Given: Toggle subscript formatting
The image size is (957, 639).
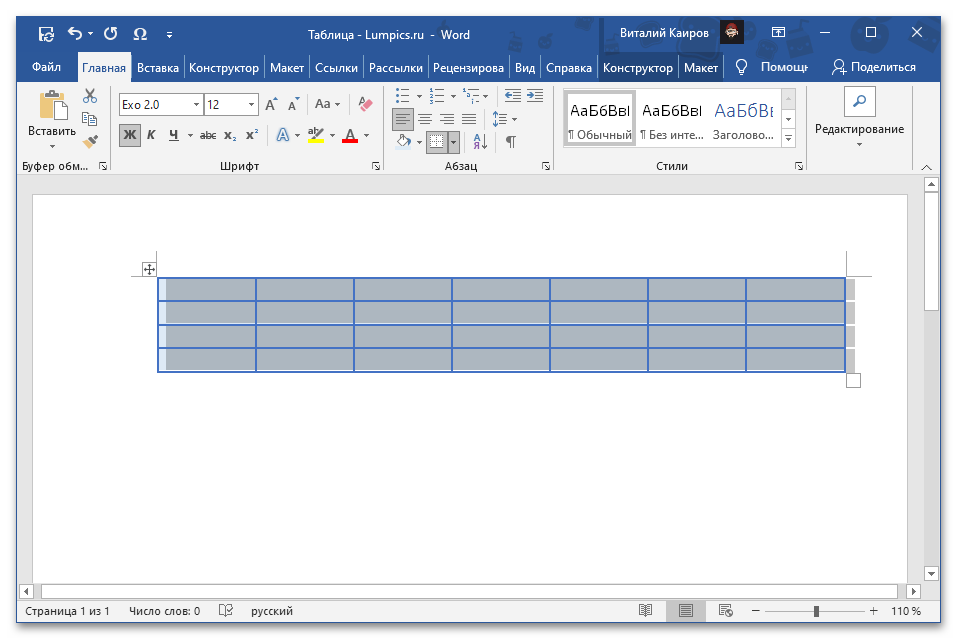Looking at the screenshot, I should [230, 135].
